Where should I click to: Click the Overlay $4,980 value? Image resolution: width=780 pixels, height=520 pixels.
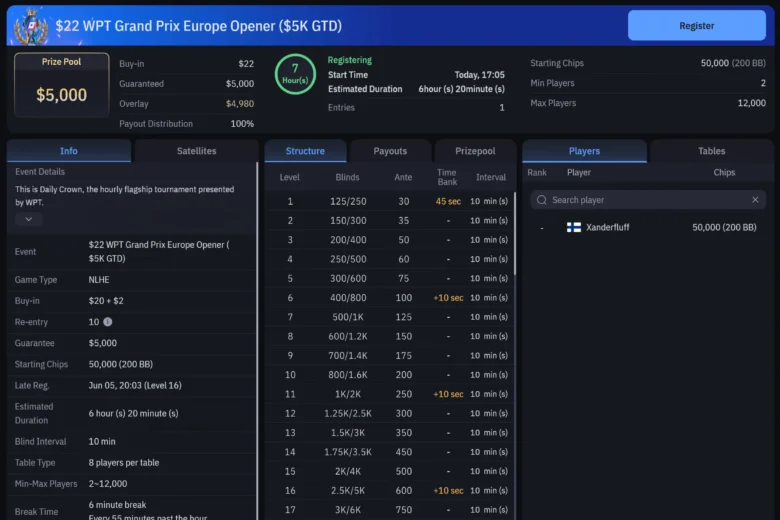(240, 104)
